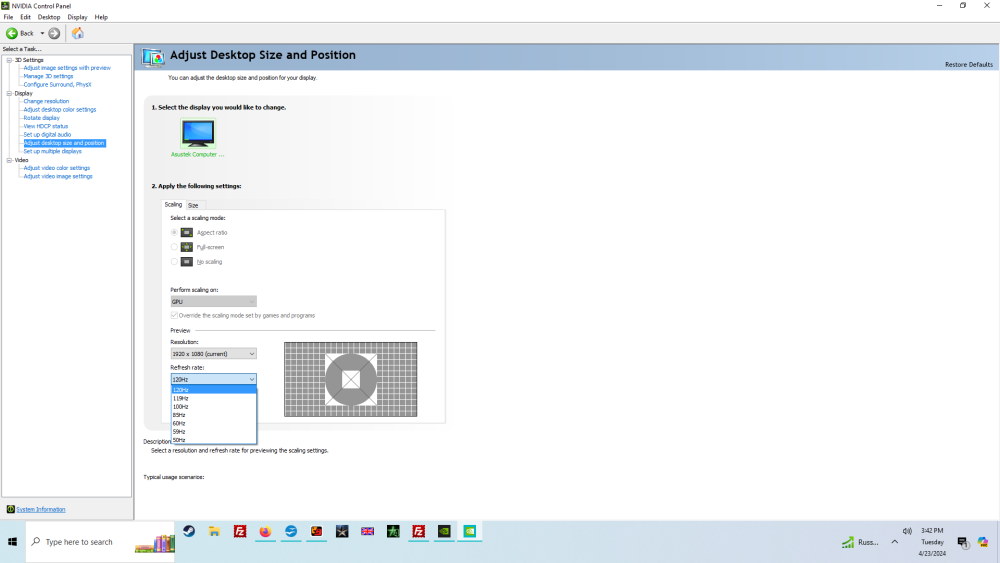Image resolution: width=1000 pixels, height=563 pixels.
Task: Open Steam from the taskbar
Action: (x=189, y=532)
